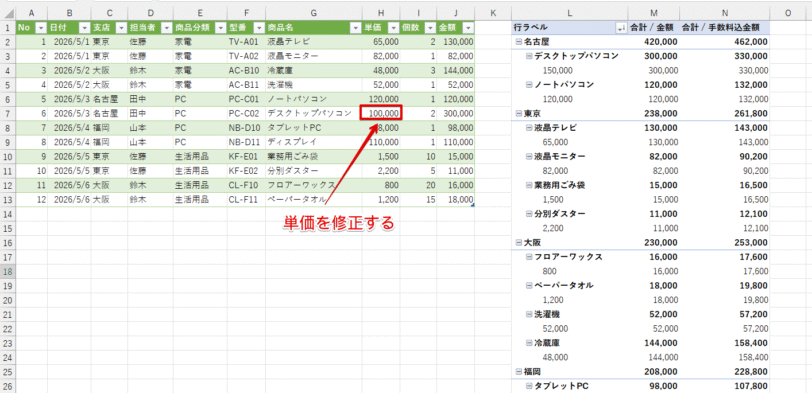Select the 107,800 pivot value cell
812x393 pixels.
pos(724,386)
